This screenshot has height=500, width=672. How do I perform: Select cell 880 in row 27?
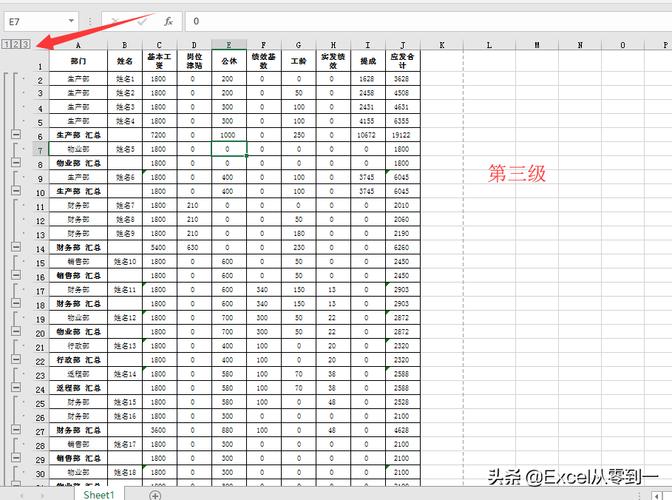229,430
